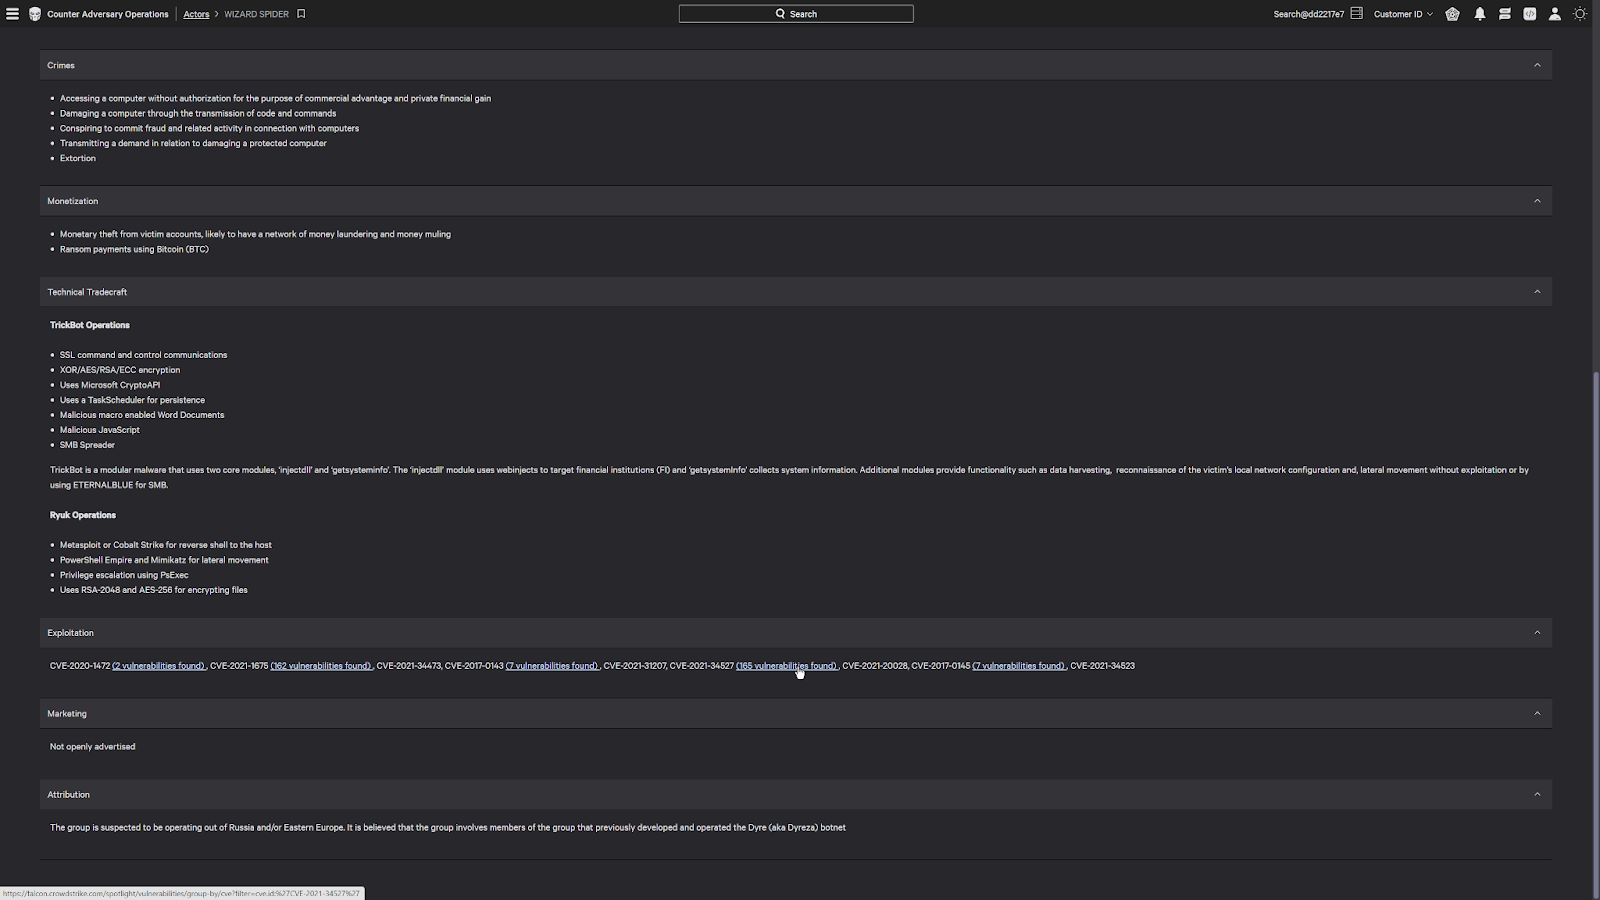Open the 165 vulnerabilities found link
The height and width of the screenshot is (900, 1600).
(786, 666)
